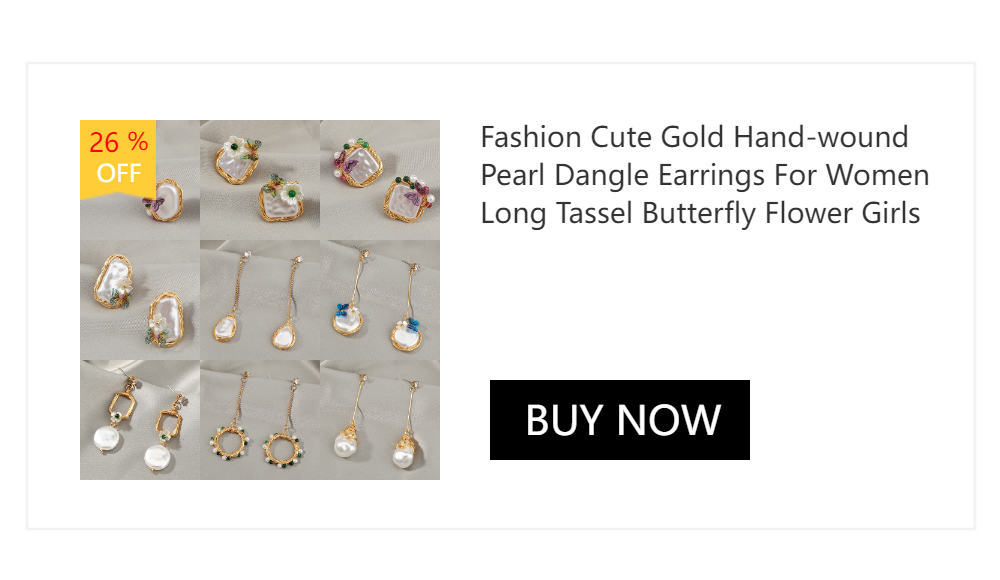Click the left green-beaded gold hoop earring
This screenshot has width=1000, height=580.
[230, 442]
